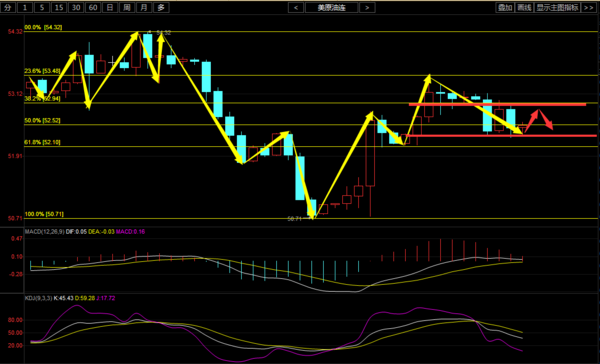Expand more options with the >> button
Image resolution: width=600 pixels, height=364 pixels.
coord(589,7)
